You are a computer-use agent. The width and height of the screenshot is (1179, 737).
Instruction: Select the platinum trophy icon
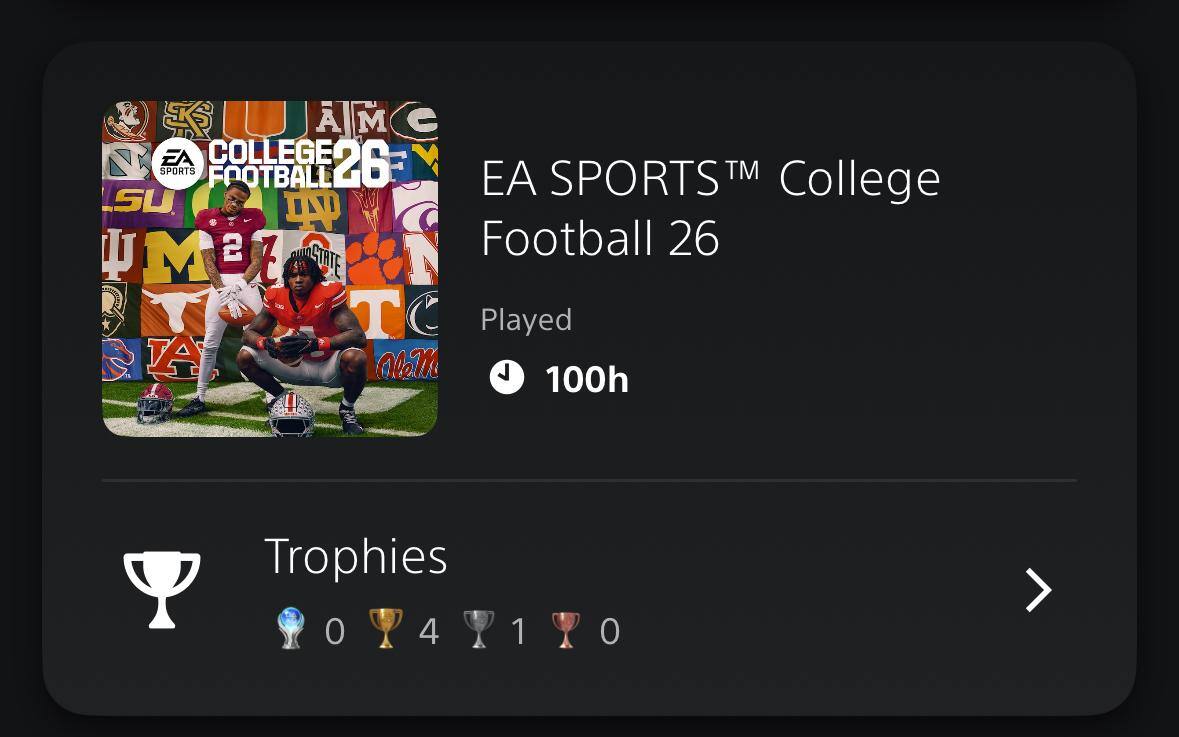pyautogui.click(x=291, y=630)
